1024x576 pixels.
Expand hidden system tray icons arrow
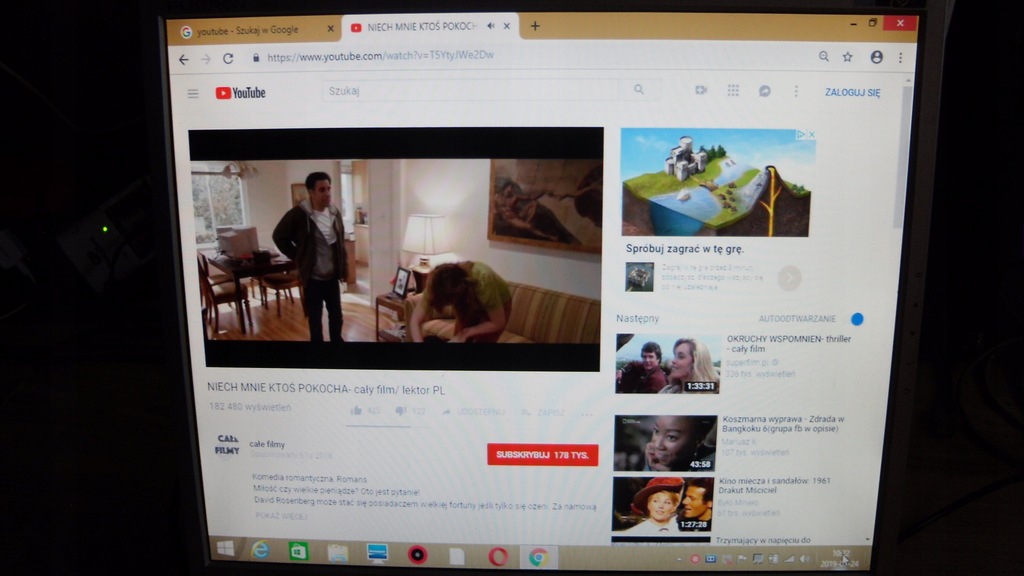point(679,559)
